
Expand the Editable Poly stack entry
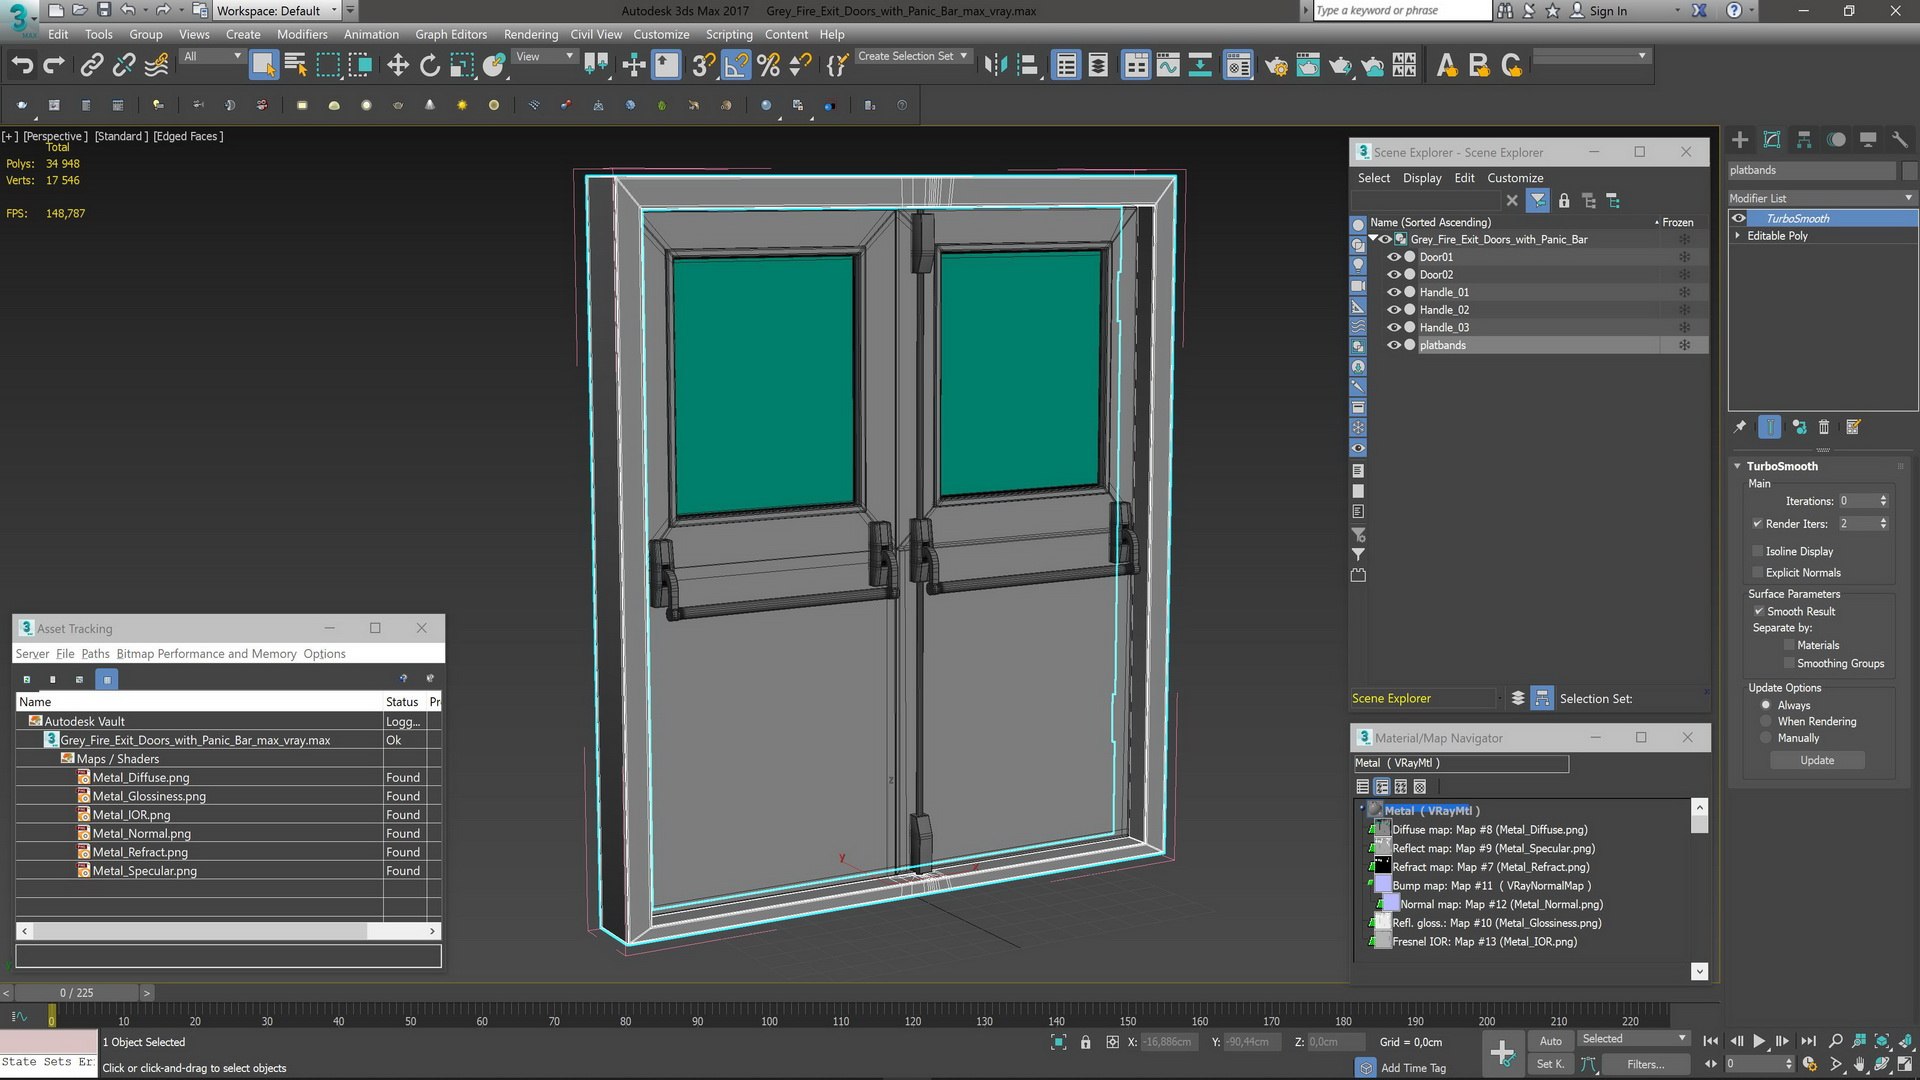click(x=1738, y=236)
